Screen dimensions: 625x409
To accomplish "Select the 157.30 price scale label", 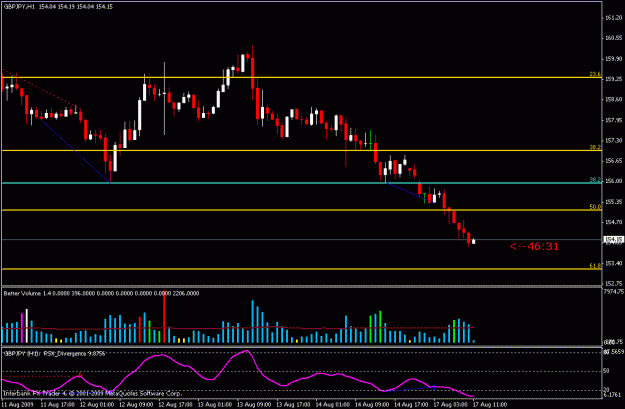I will tap(613, 141).
